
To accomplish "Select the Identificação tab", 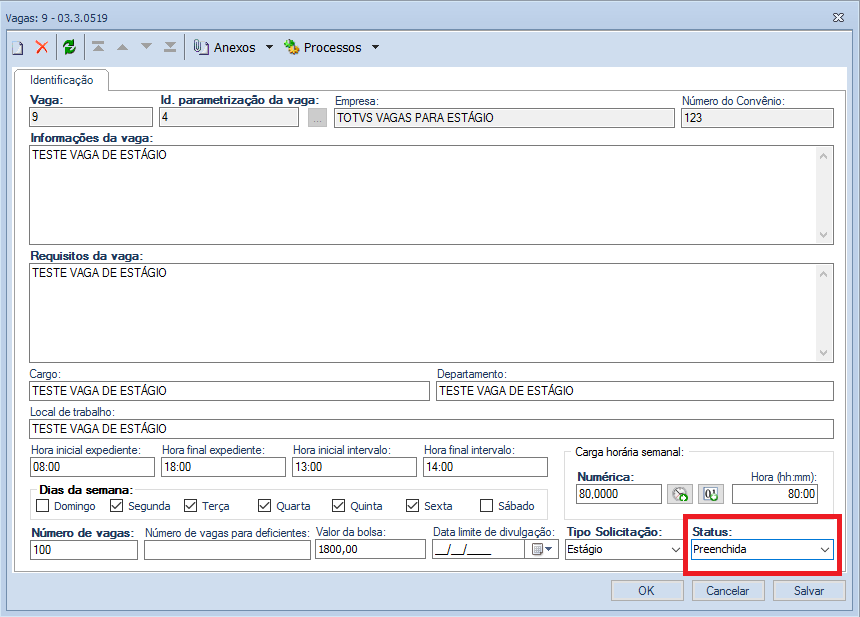I will coord(61,80).
